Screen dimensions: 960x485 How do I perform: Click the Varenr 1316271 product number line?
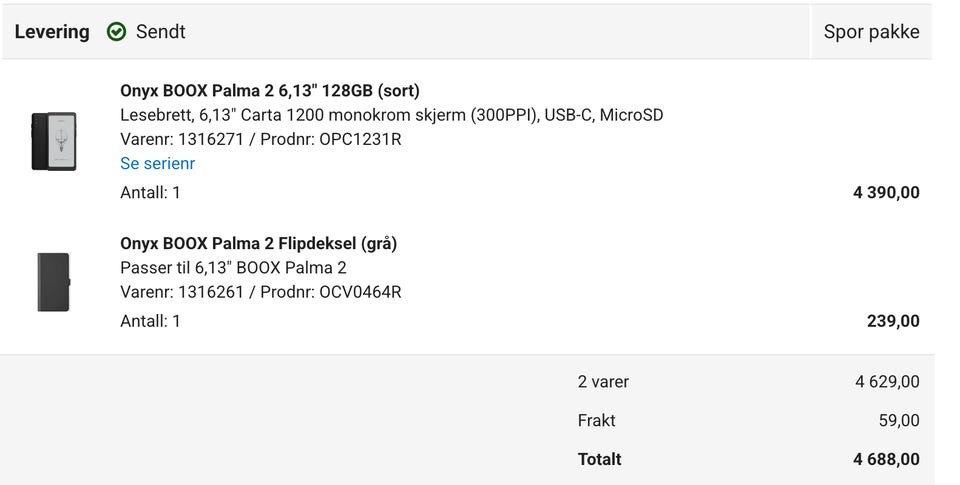pos(261,140)
